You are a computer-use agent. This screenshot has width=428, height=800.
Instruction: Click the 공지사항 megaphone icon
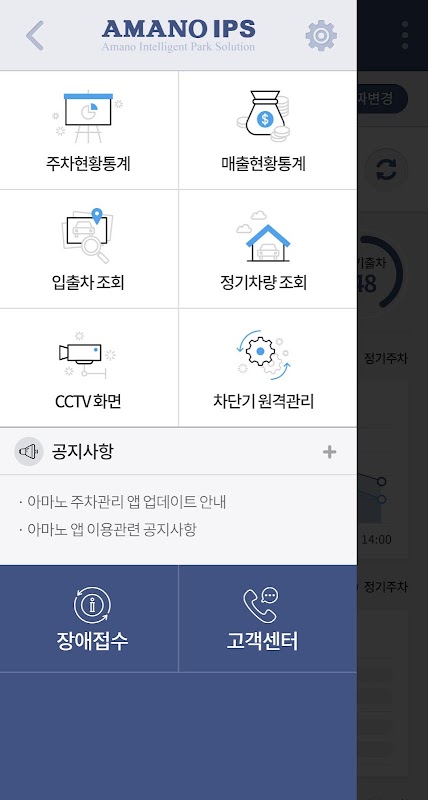pyautogui.click(x=29, y=452)
